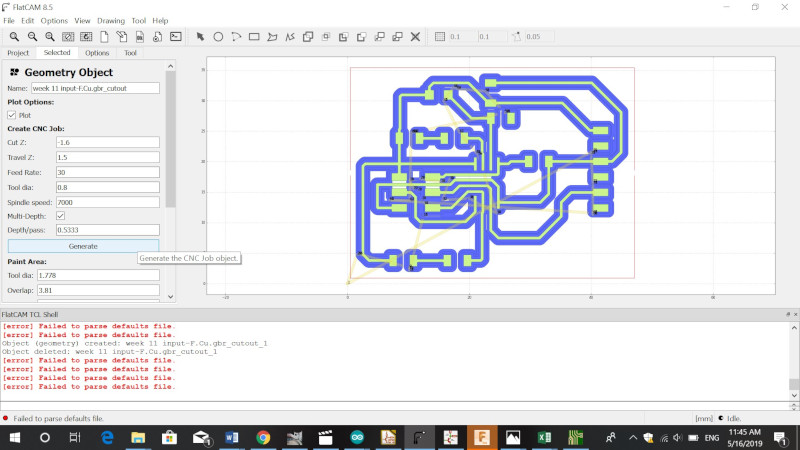Click the geometry Name input field

95,88
